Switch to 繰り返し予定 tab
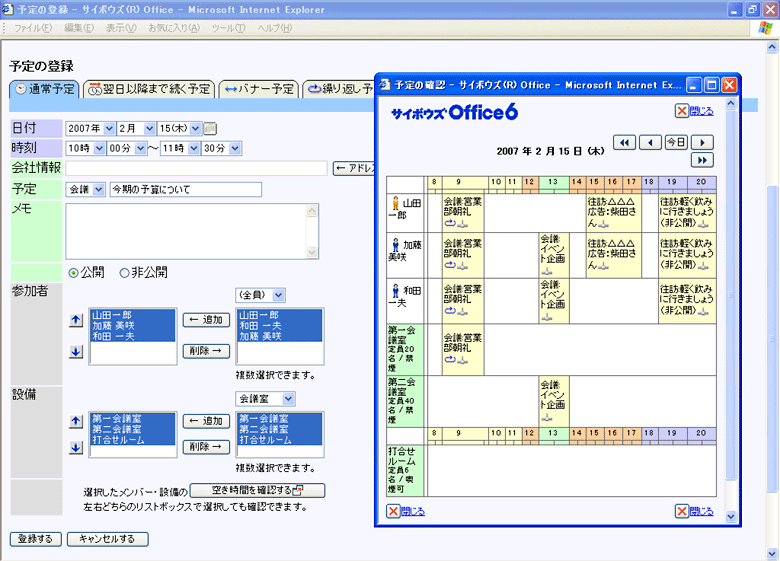 339,90
